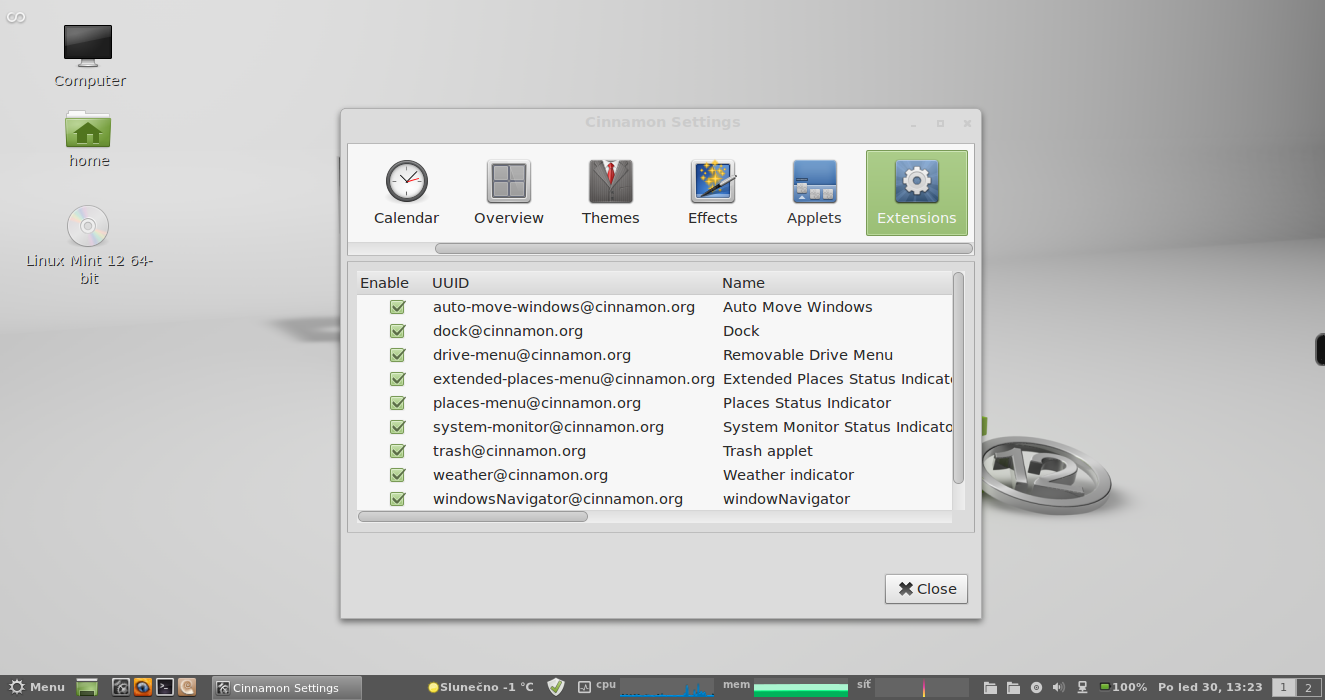Screen dimensions: 1325x700
Task: Go to the Applets settings section
Action: (814, 193)
